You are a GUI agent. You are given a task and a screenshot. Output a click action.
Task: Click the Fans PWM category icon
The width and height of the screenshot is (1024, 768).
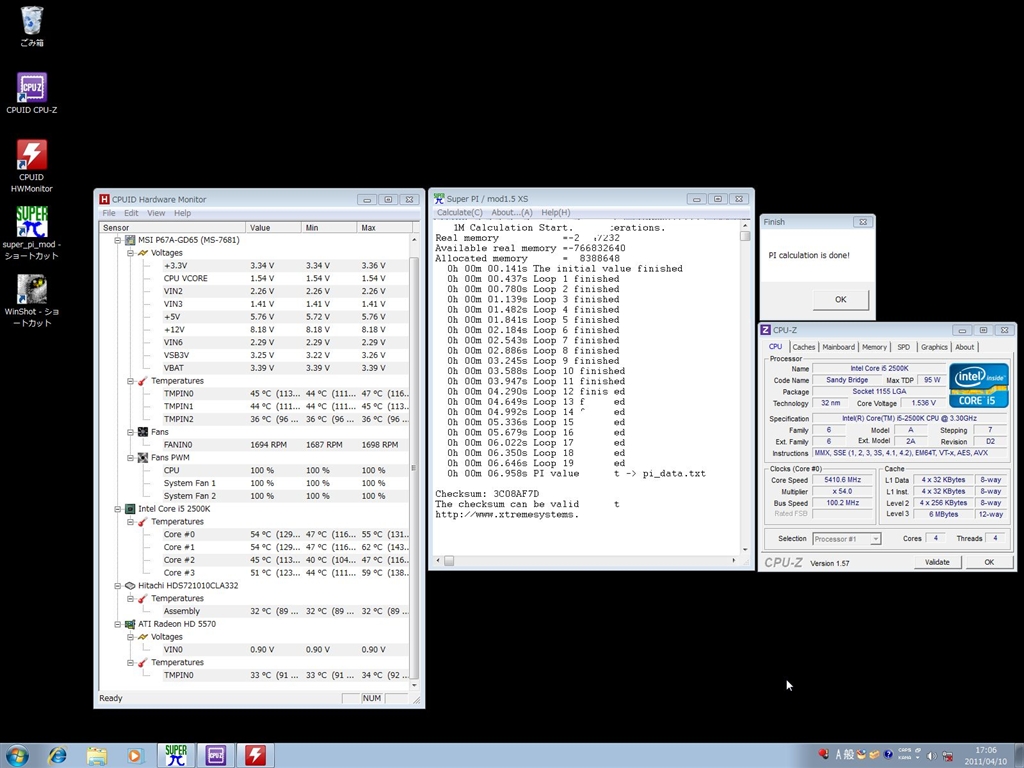click(x=142, y=458)
